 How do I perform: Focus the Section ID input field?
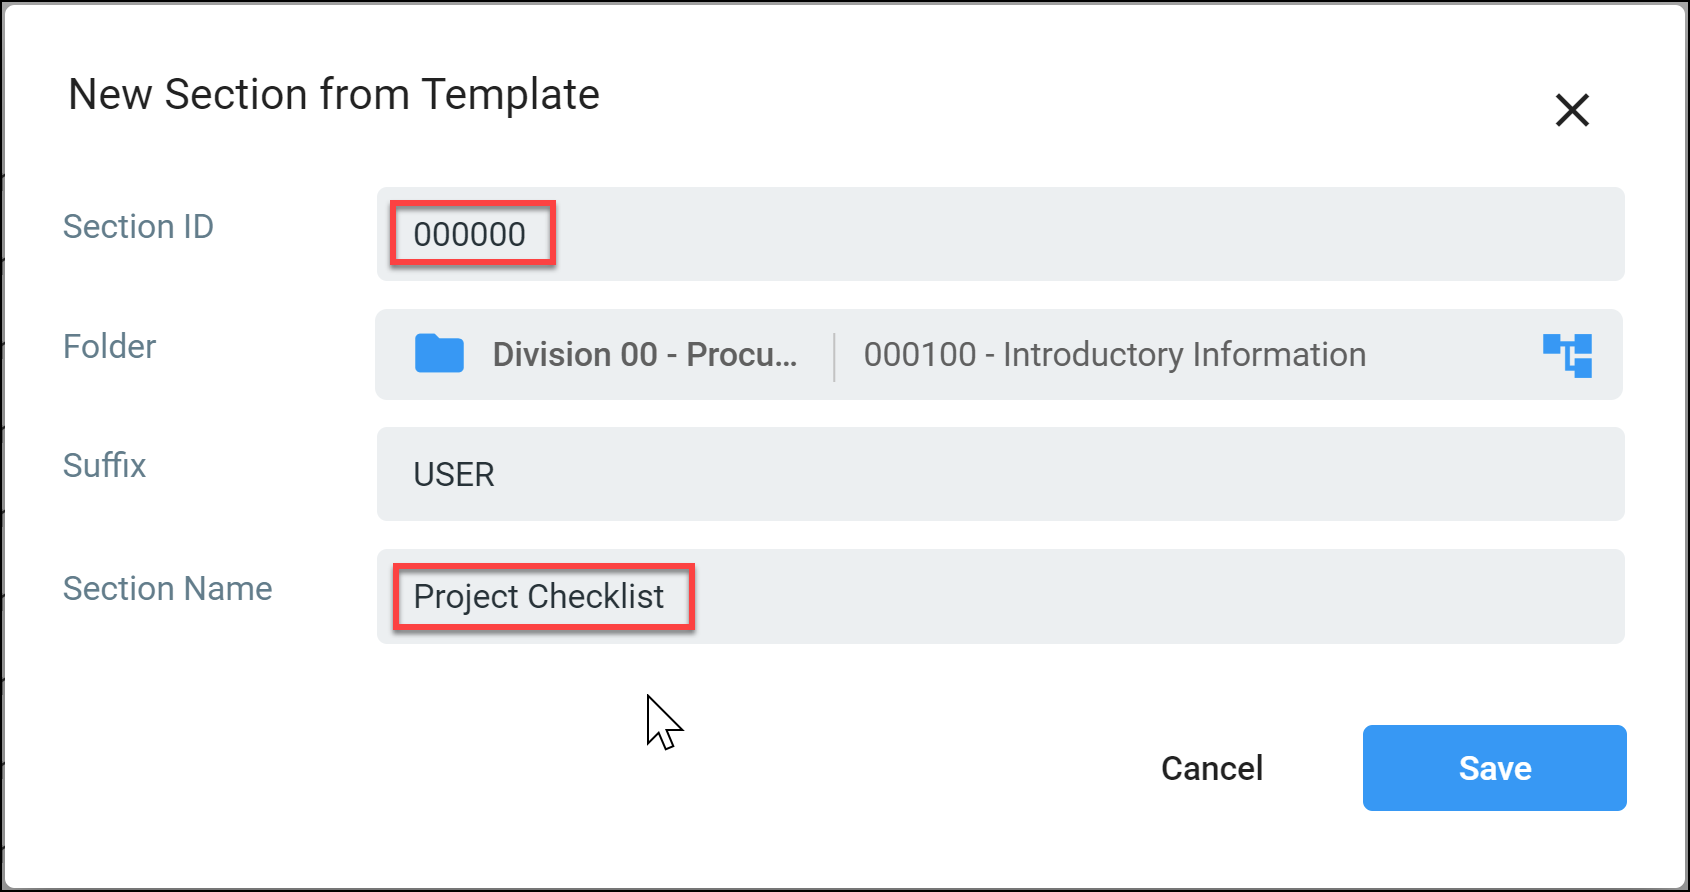pyautogui.click(x=1000, y=234)
